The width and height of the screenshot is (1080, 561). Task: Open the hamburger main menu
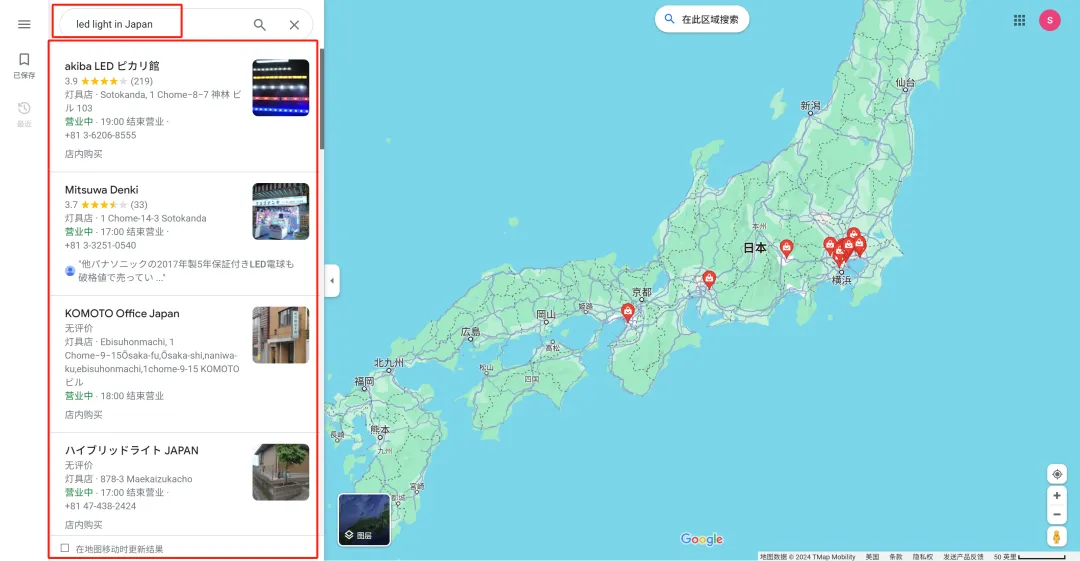[x=24, y=24]
